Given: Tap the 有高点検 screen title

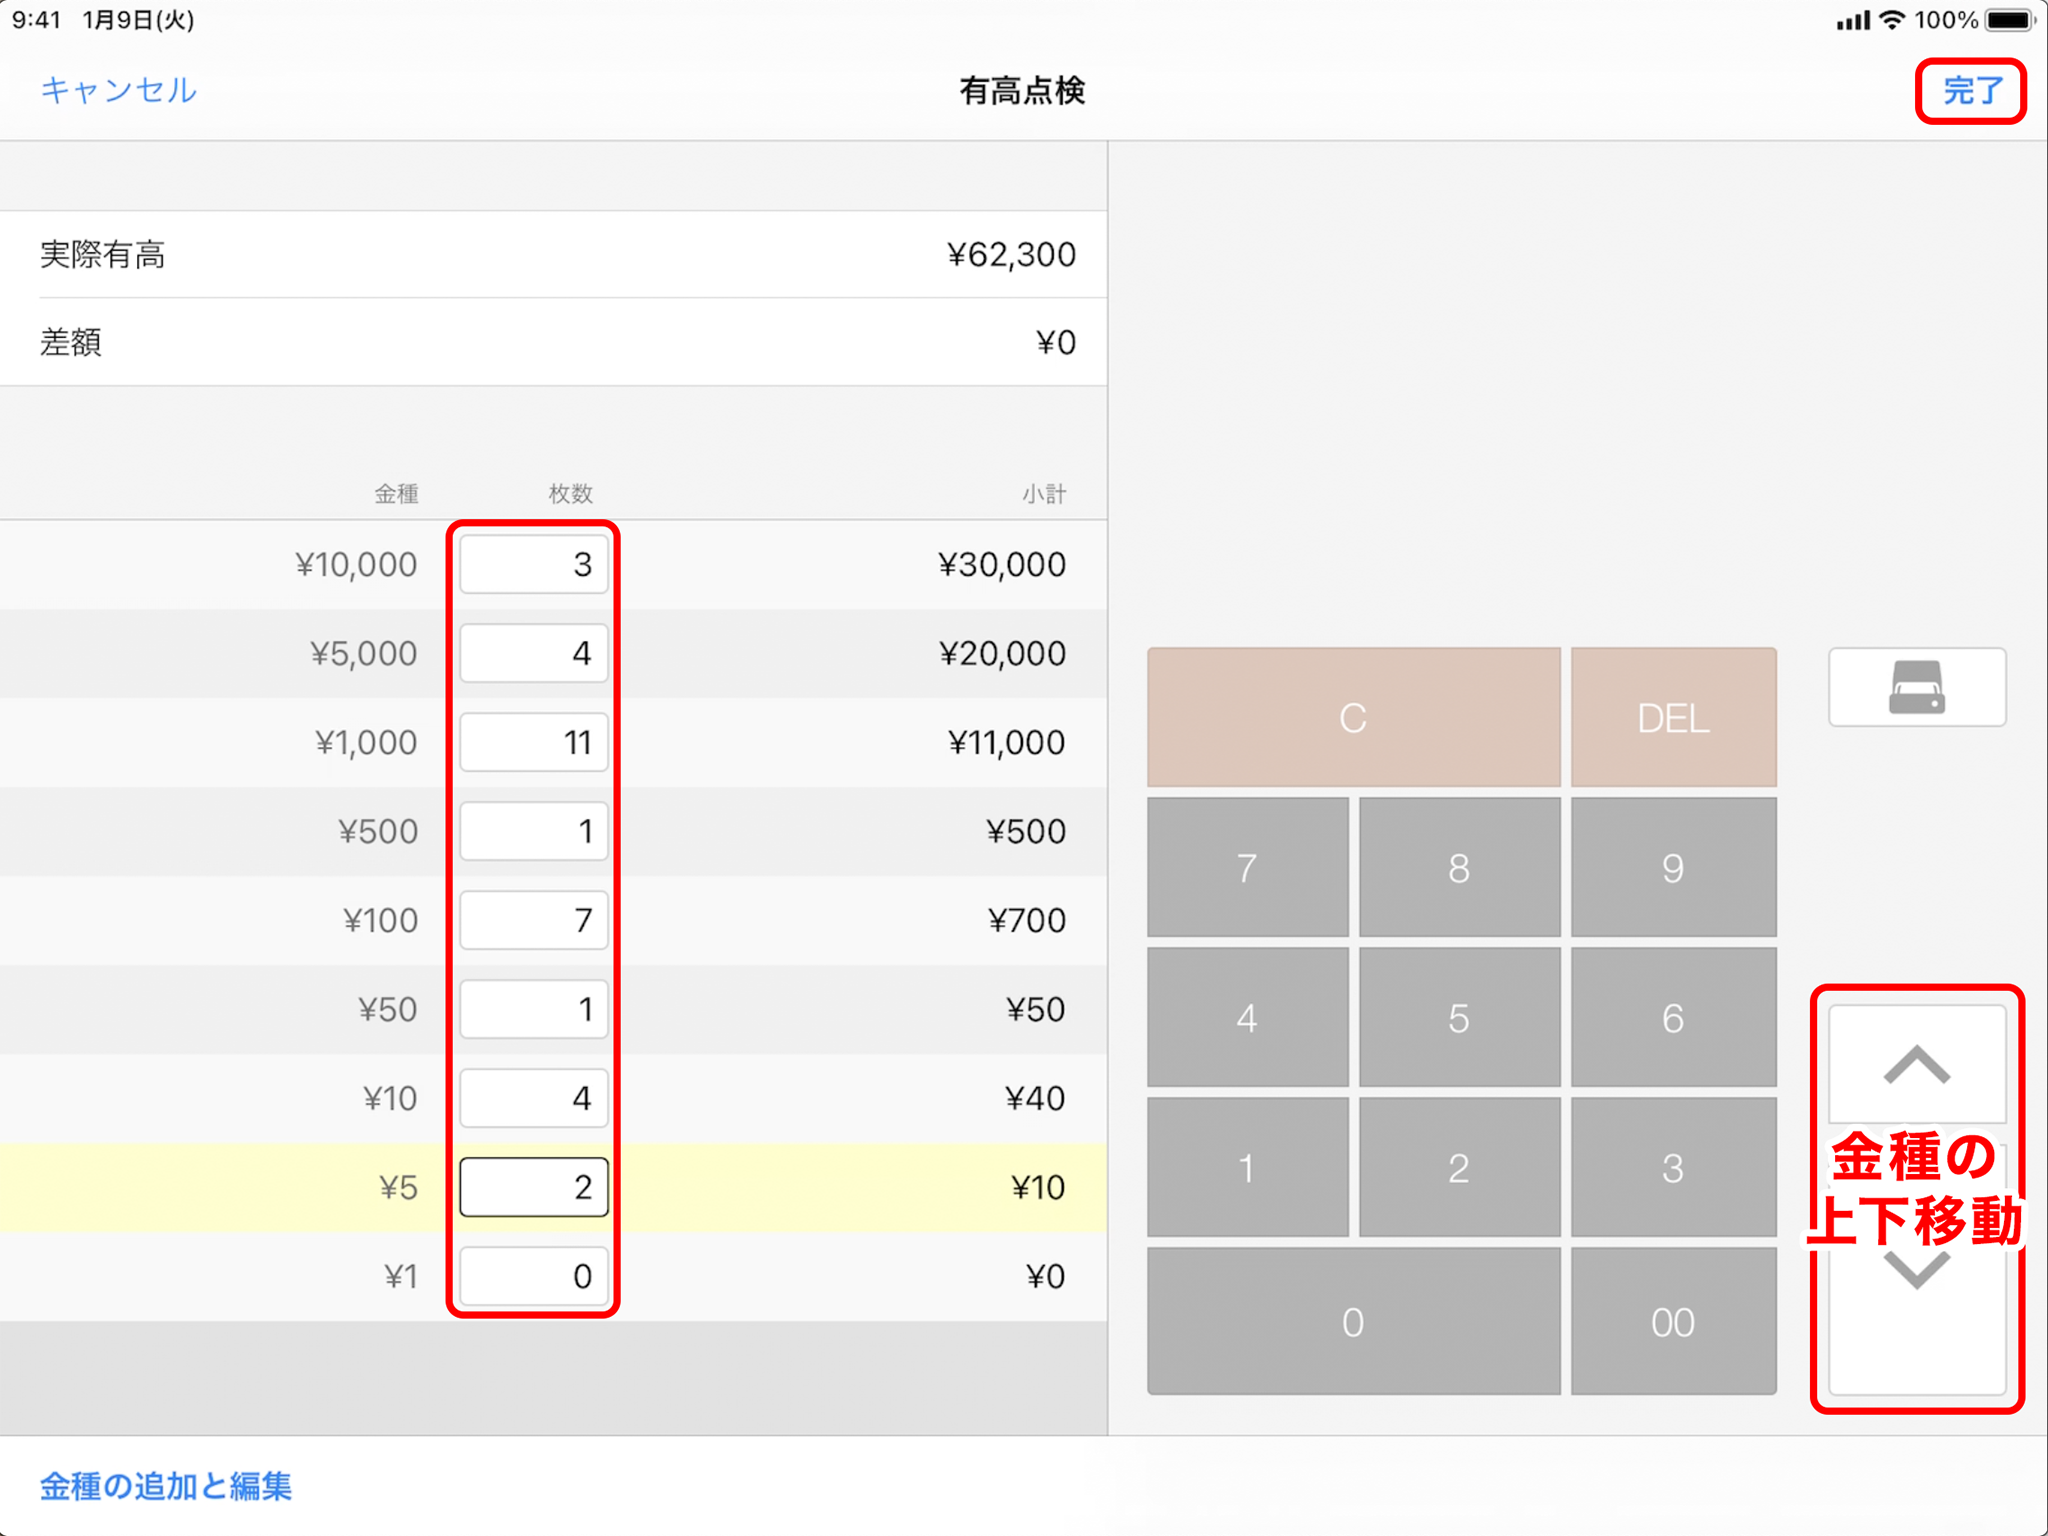Looking at the screenshot, I should pyautogui.click(x=1022, y=91).
